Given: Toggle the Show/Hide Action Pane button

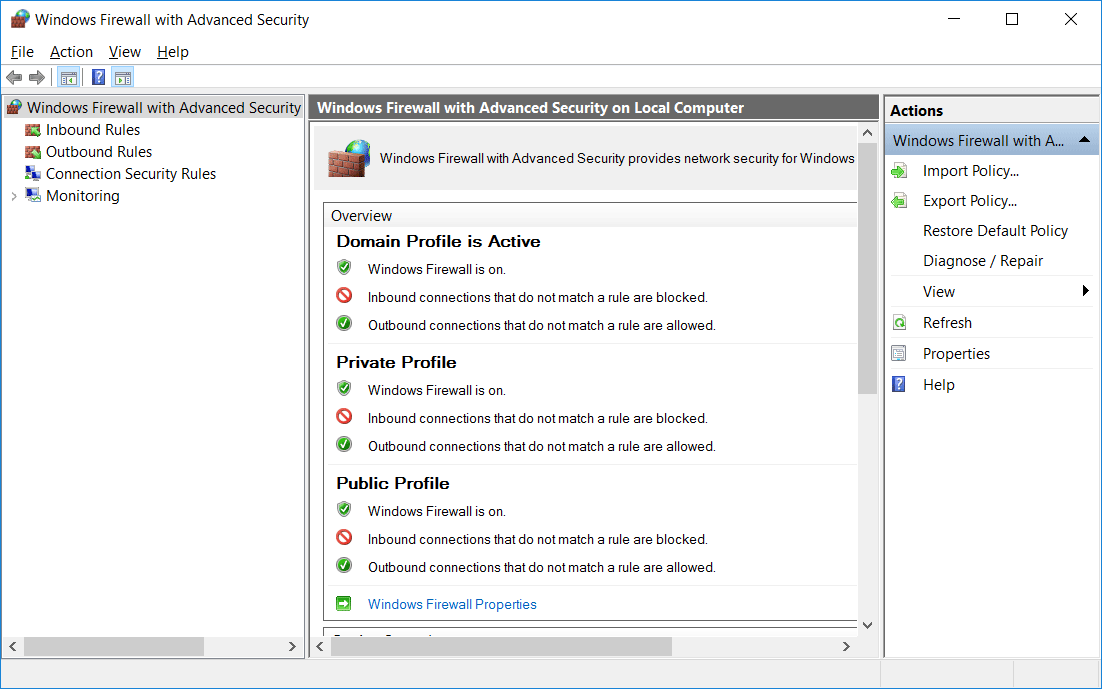Looking at the screenshot, I should (x=123, y=78).
